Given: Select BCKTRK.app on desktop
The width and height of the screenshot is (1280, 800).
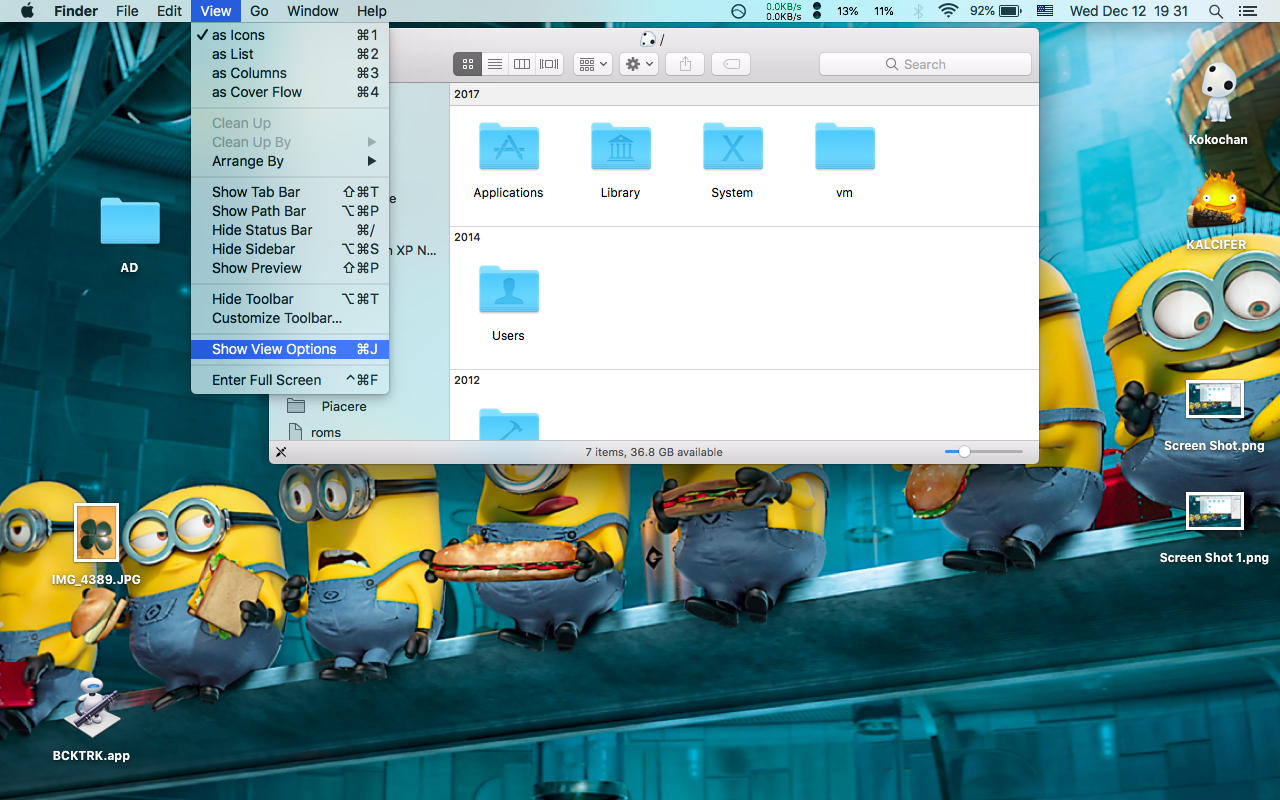Looking at the screenshot, I should [x=92, y=720].
